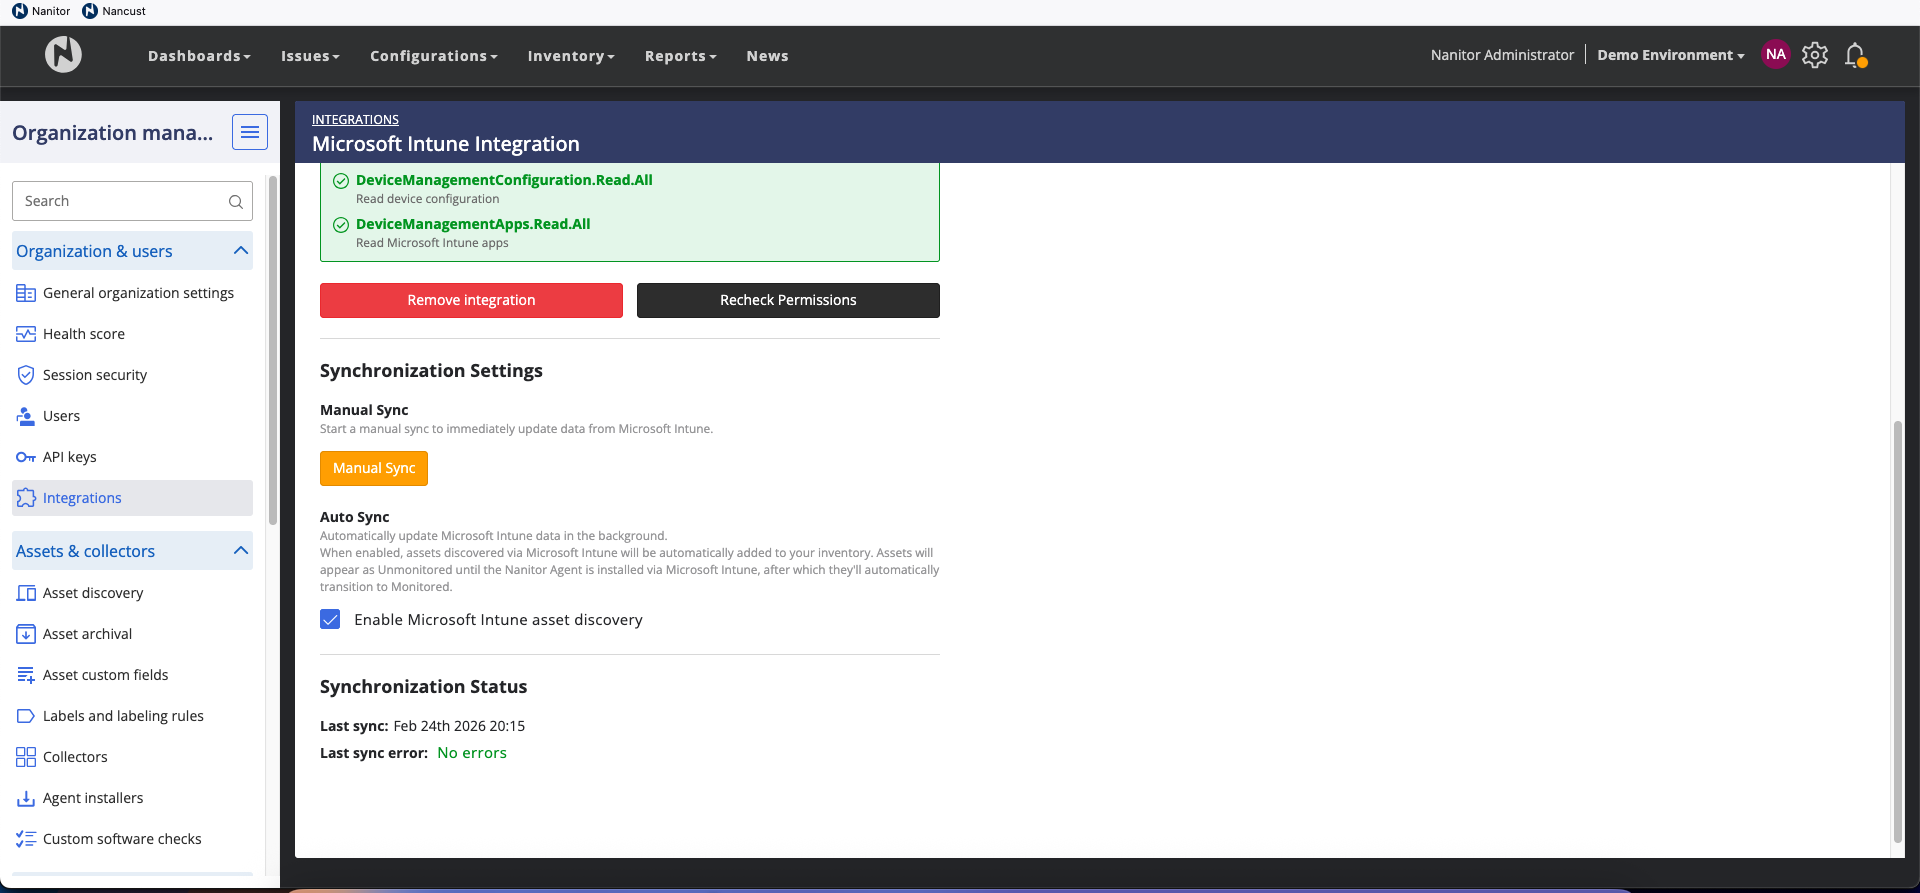Follow the INTEGRATIONS breadcrumb link
Image resolution: width=1920 pixels, height=893 pixels.
click(355, 120)
